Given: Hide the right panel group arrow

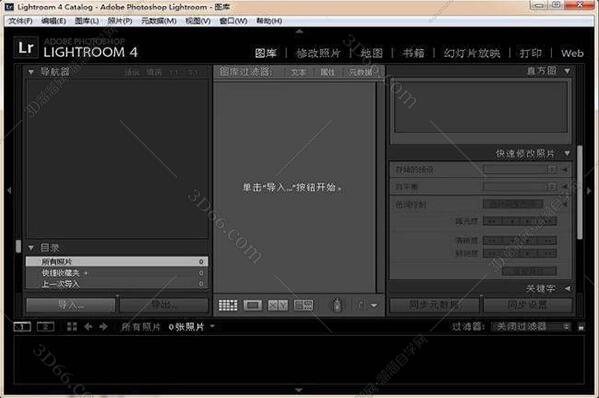Looking at the screenshot, I should pos(589,190).
